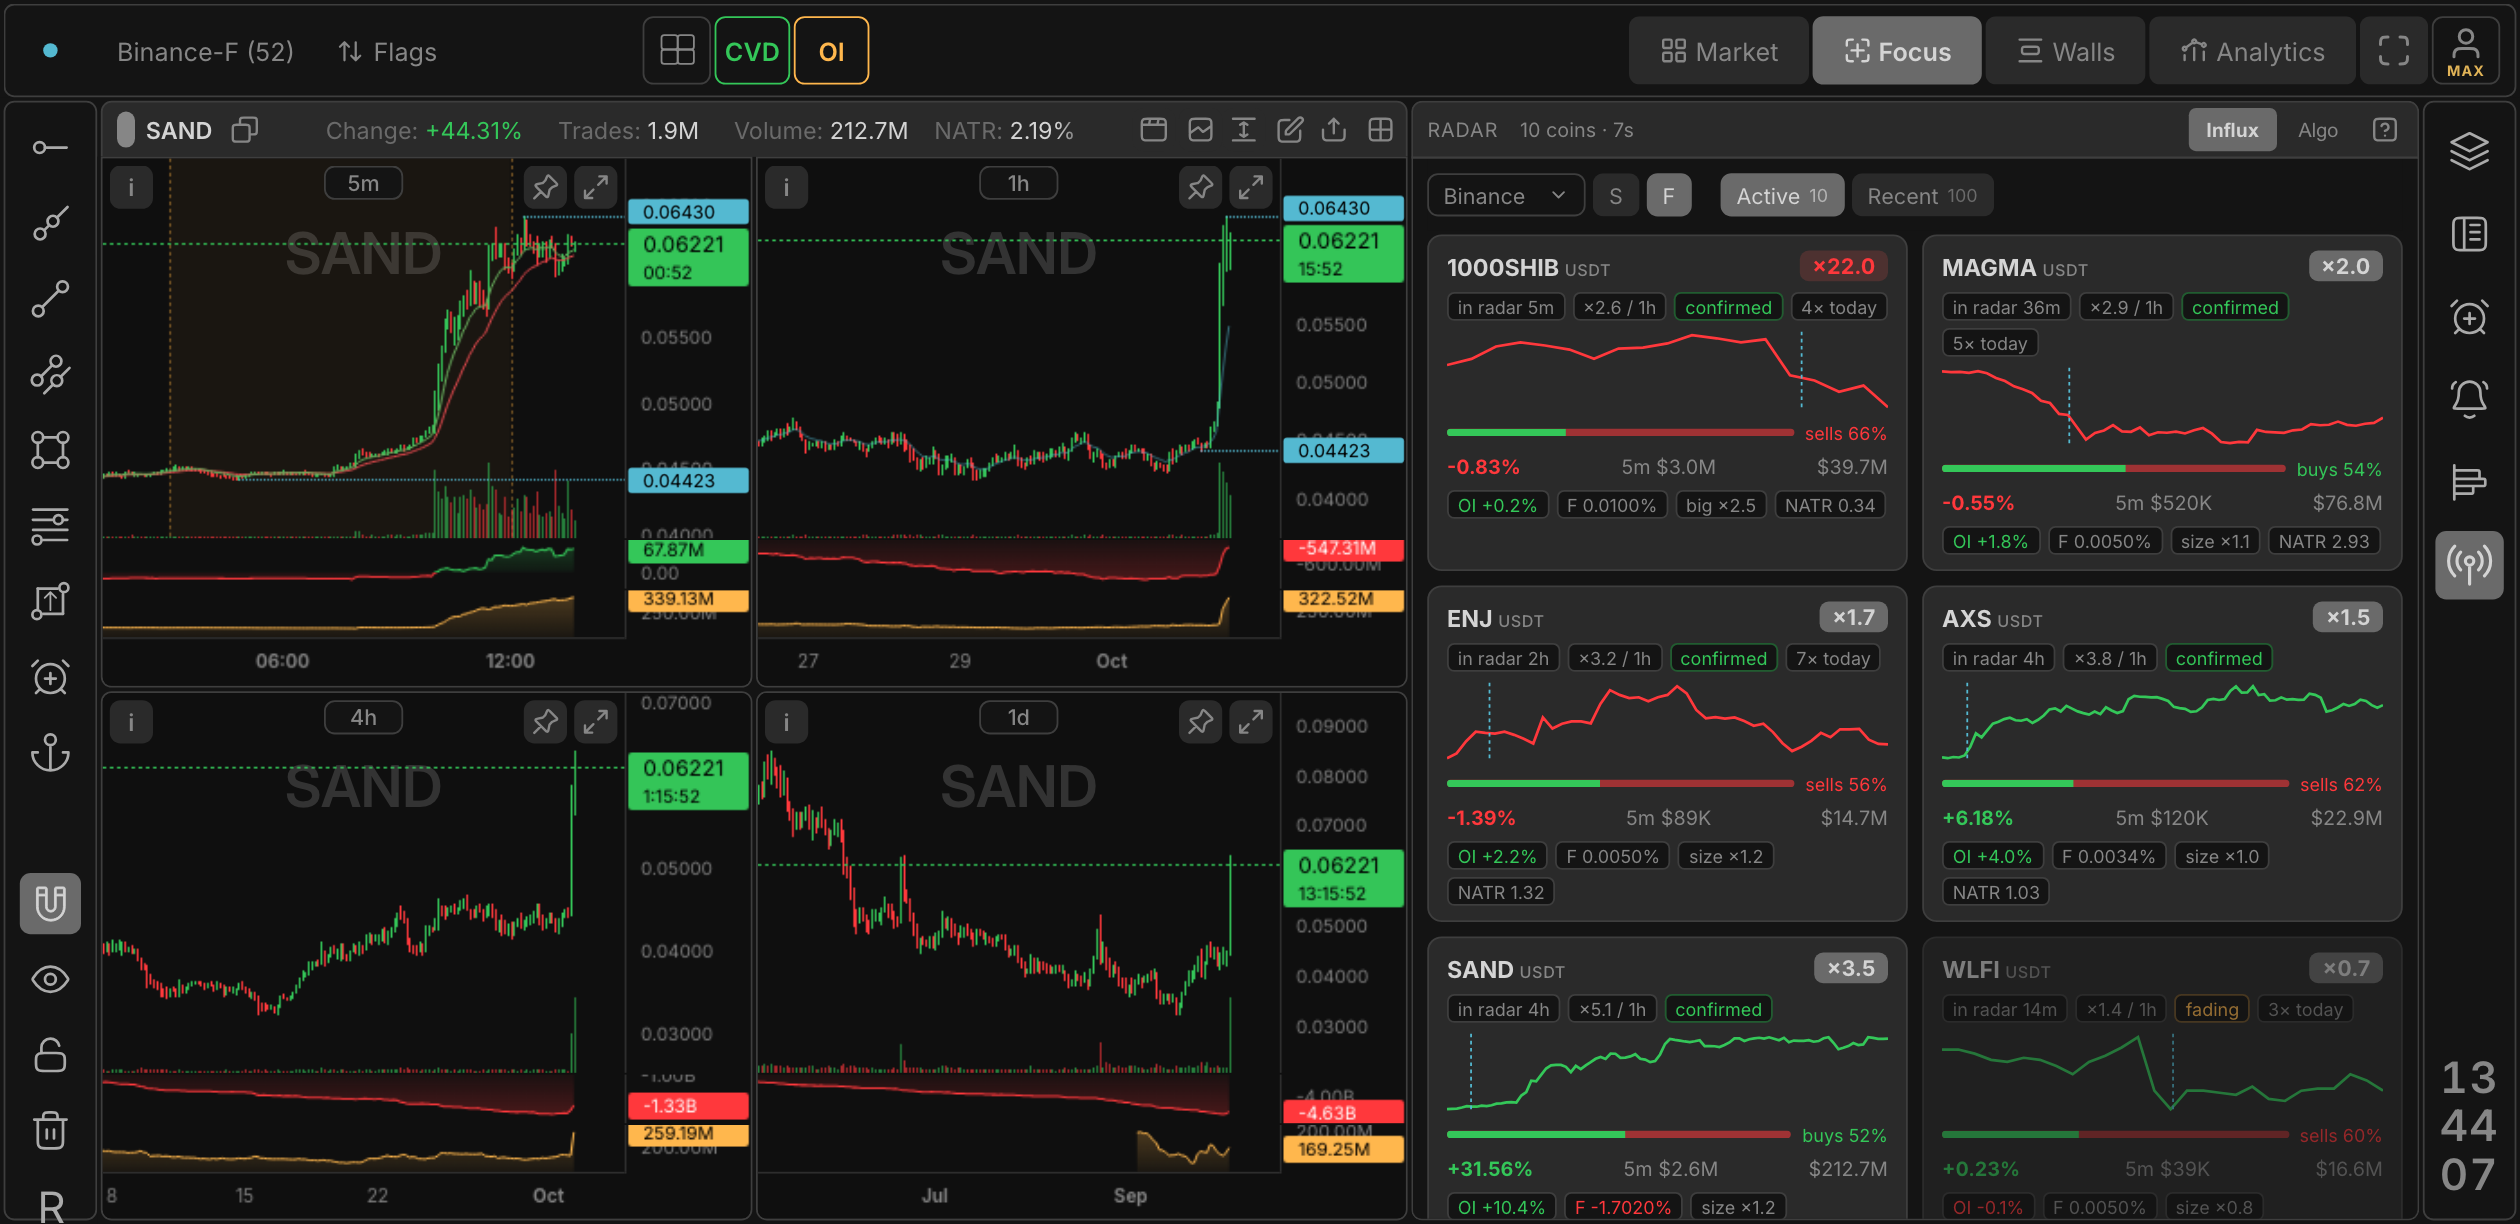
Task: Toggle the CVD indicator
Action: tap(752, 51)
